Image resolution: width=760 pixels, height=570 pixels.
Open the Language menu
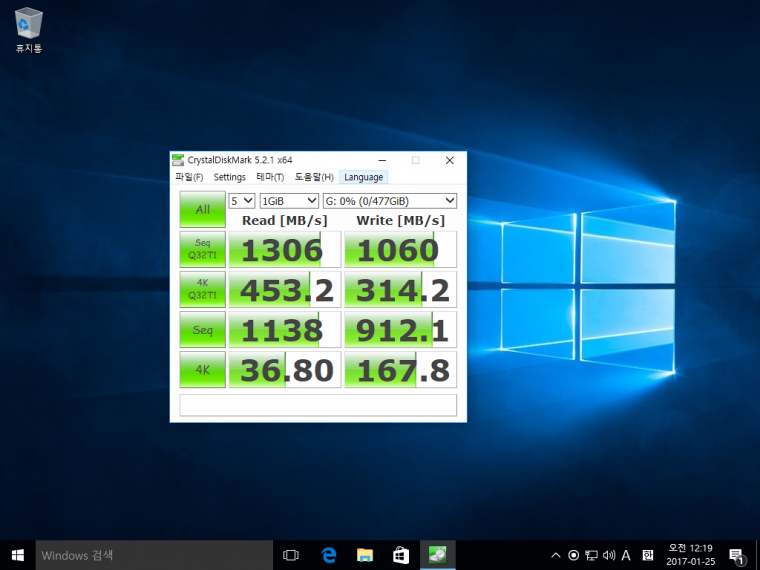click(x=364, y=177)
